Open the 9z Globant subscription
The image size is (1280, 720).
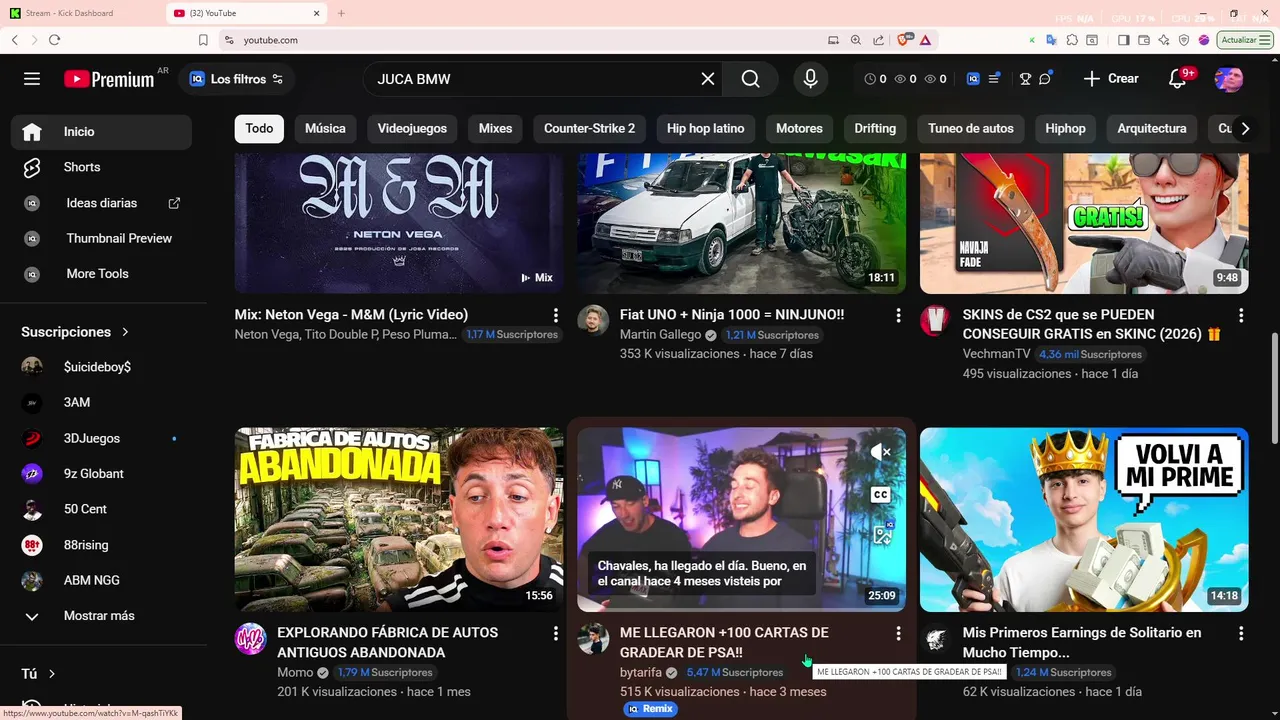coord(102,474)
